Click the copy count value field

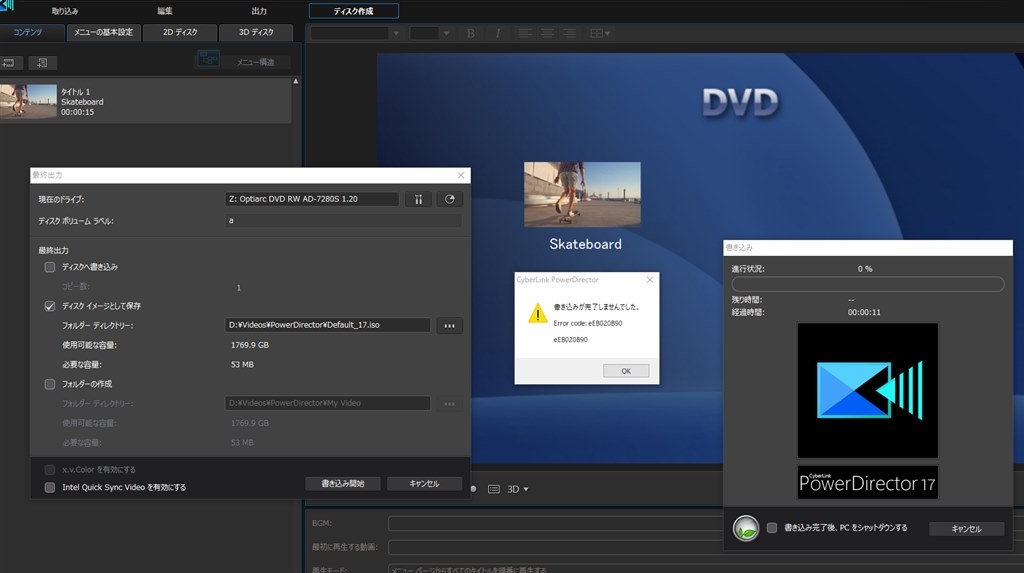coord(238,287)
